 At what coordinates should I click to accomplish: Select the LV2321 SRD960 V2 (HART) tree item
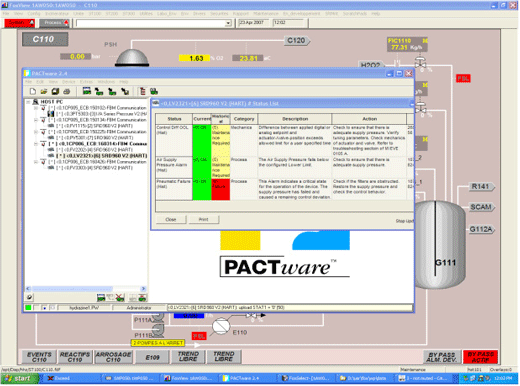[x=101, y=156]
